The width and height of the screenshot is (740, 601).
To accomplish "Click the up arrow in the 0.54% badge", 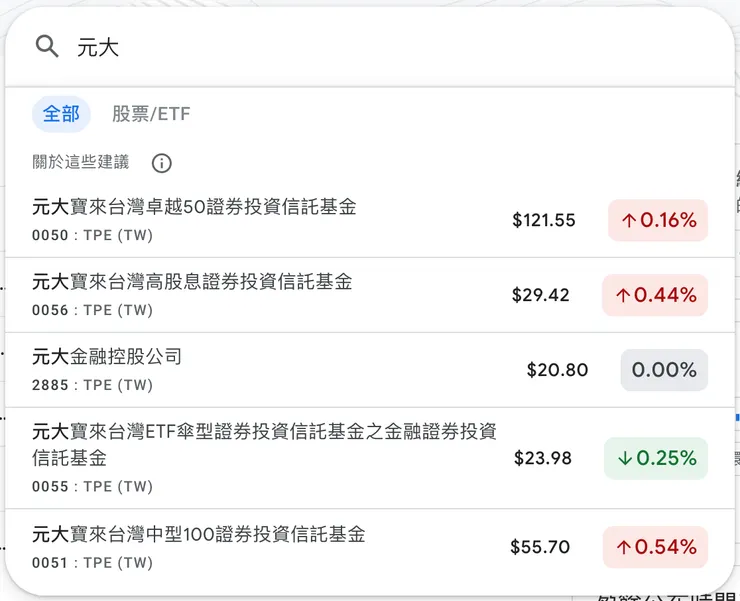I will coord(624,548).
